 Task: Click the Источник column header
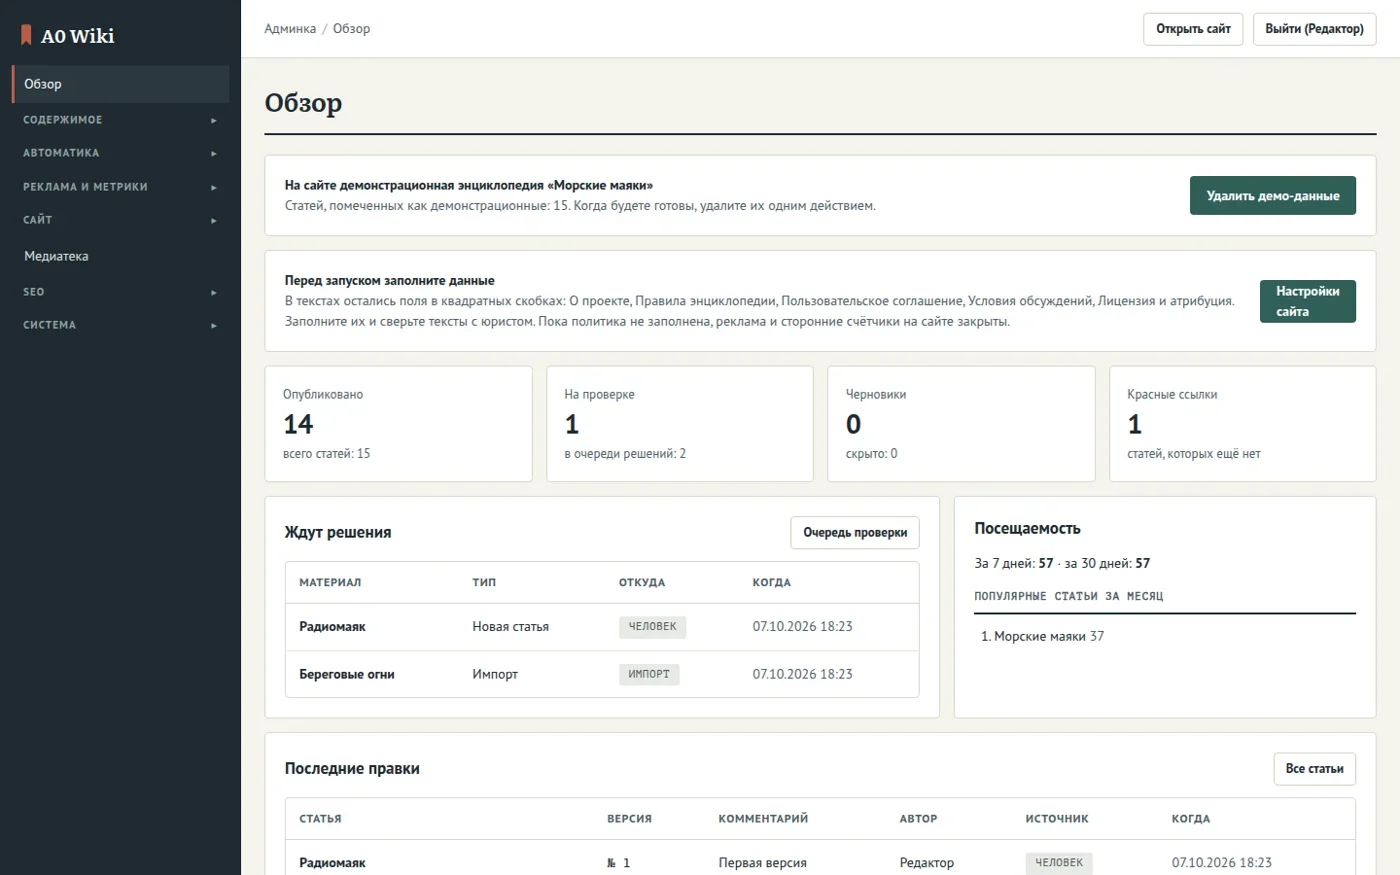(1057, 819)
